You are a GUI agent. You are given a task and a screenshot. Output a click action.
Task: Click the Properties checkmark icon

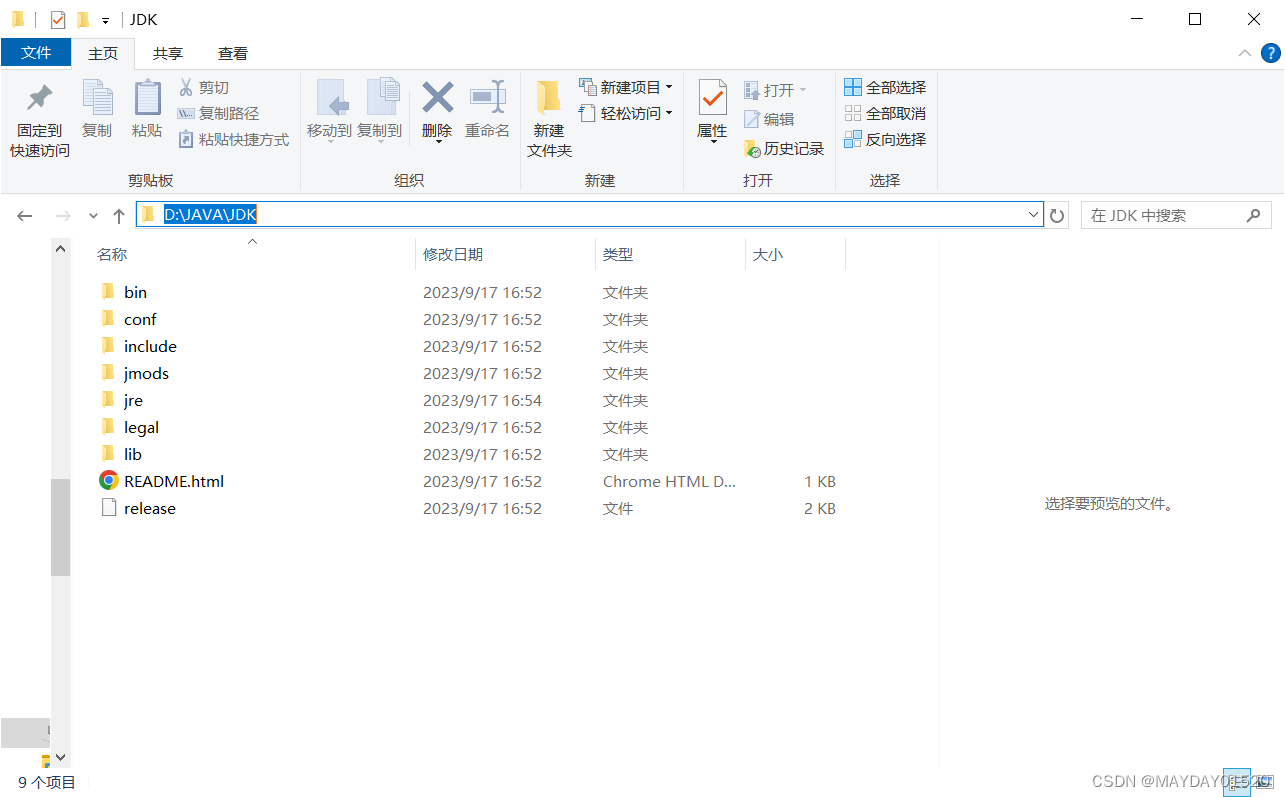712,98
